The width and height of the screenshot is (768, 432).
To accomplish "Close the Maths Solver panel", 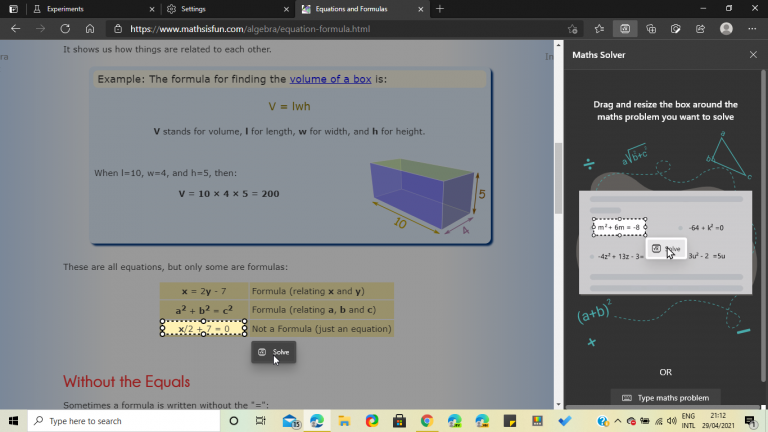I will pos(753,54).
